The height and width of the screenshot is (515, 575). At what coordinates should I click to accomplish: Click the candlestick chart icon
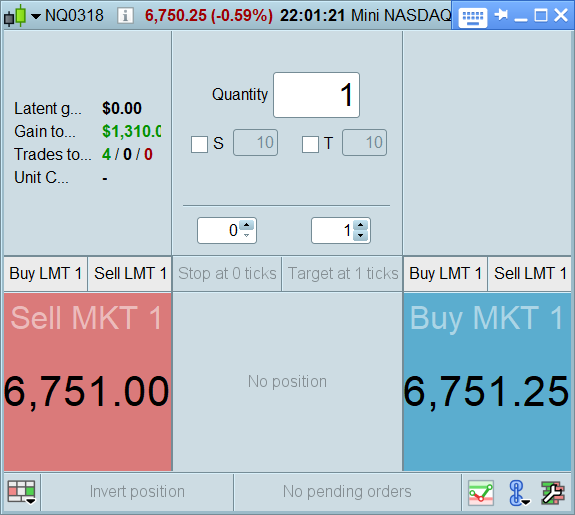(x=15, y=16)
